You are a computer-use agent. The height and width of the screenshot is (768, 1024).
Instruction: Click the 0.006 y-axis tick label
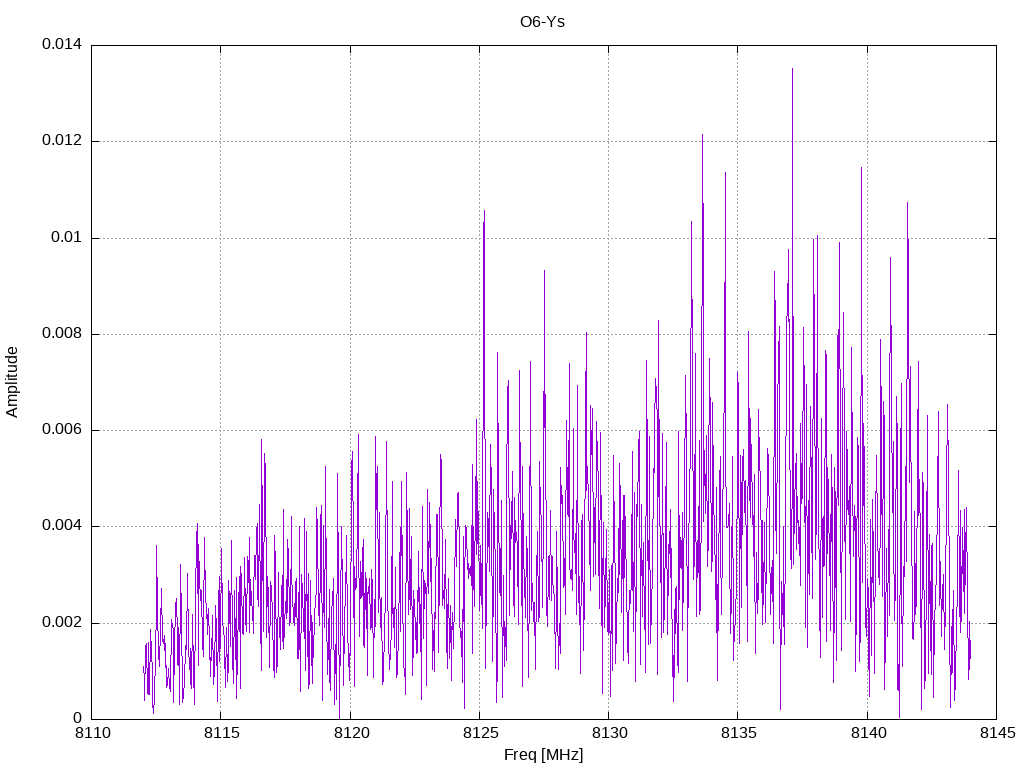click(62, 429)
